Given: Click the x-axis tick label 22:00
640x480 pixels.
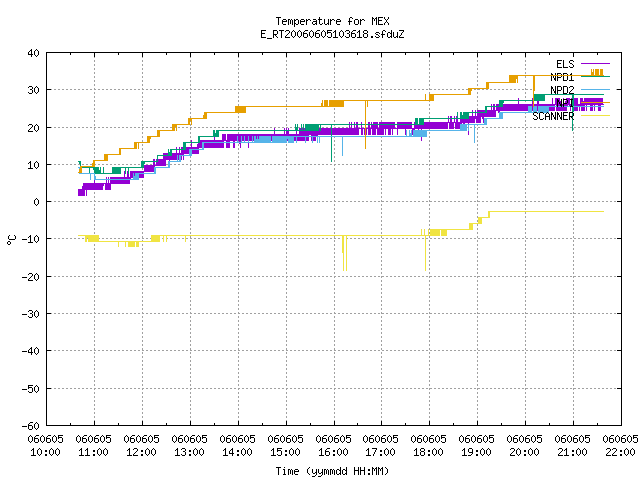Looking at the screenshot, I should coord(620,452).
